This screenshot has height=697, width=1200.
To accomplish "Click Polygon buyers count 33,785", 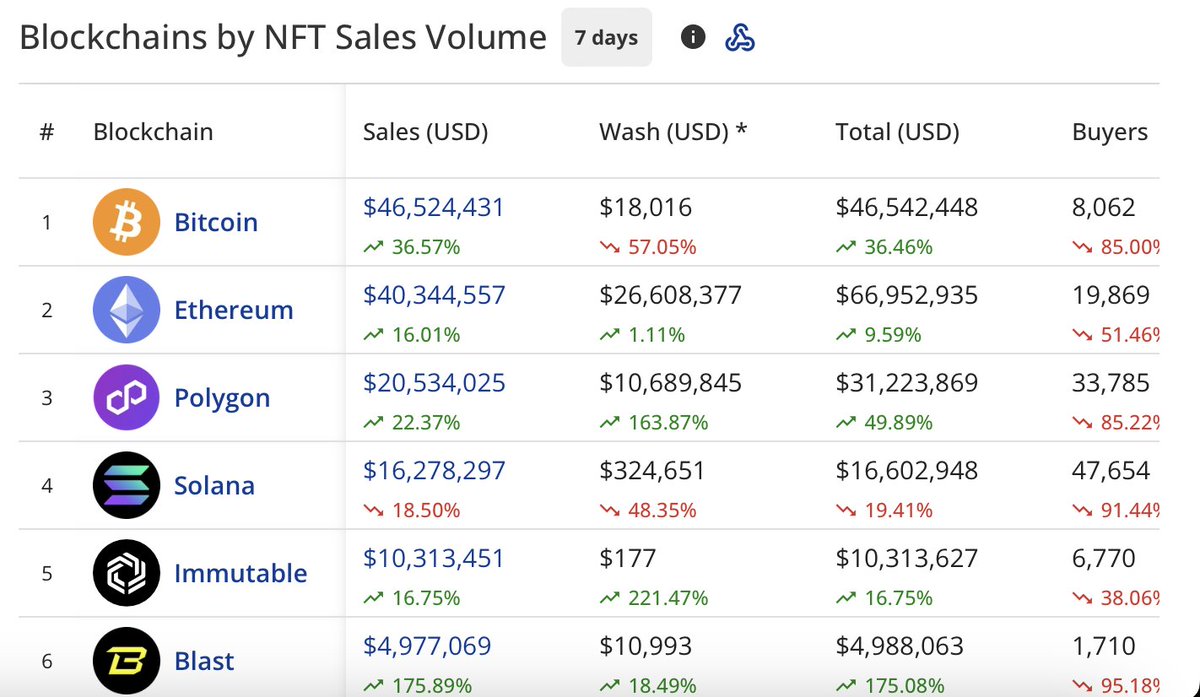I will click(x=1111, y=383).
